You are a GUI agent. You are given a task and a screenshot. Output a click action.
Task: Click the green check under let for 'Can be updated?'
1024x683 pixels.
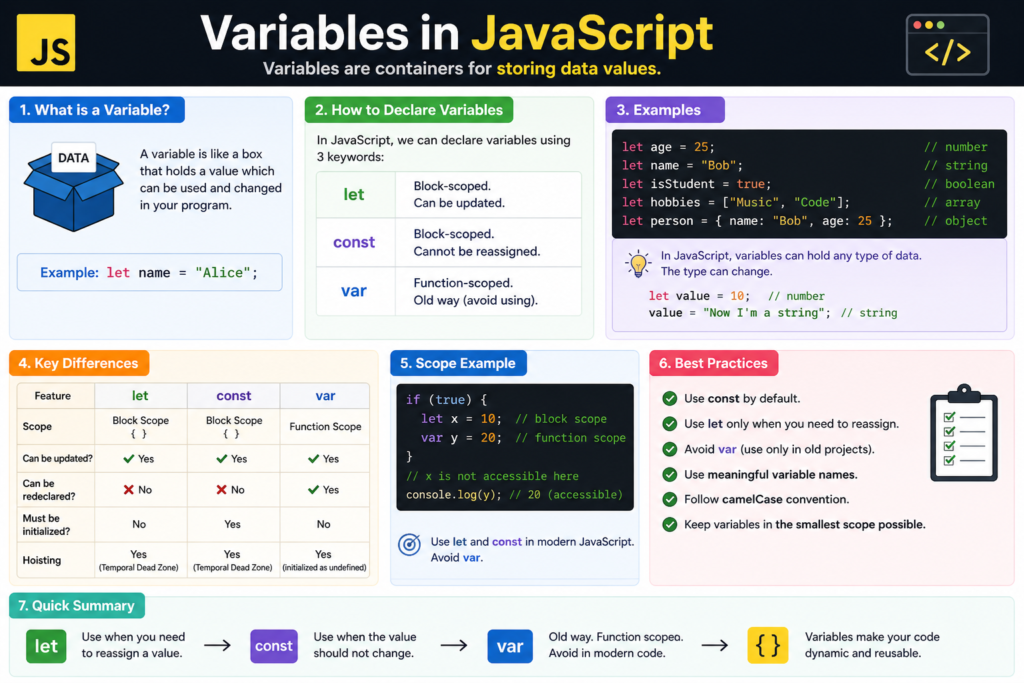(x=129, y=459)
